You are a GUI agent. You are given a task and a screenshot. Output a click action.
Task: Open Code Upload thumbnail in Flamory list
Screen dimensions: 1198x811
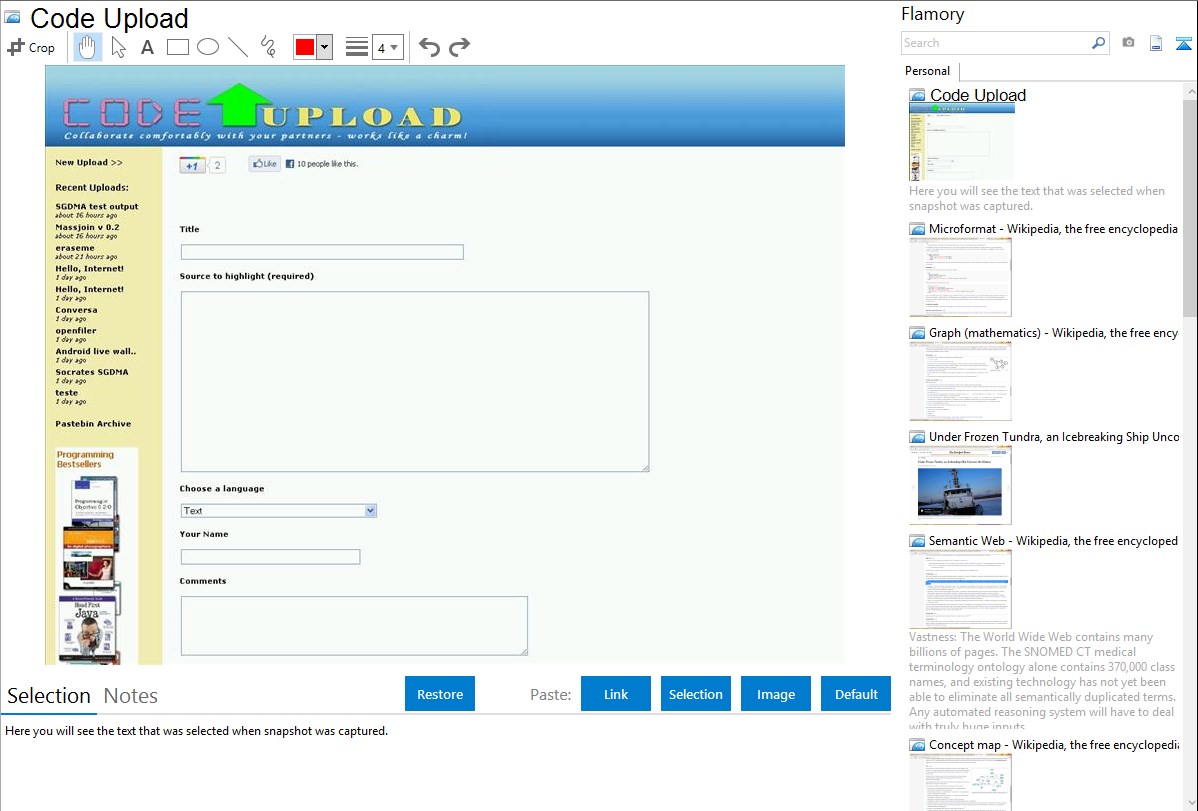(962, 143)
